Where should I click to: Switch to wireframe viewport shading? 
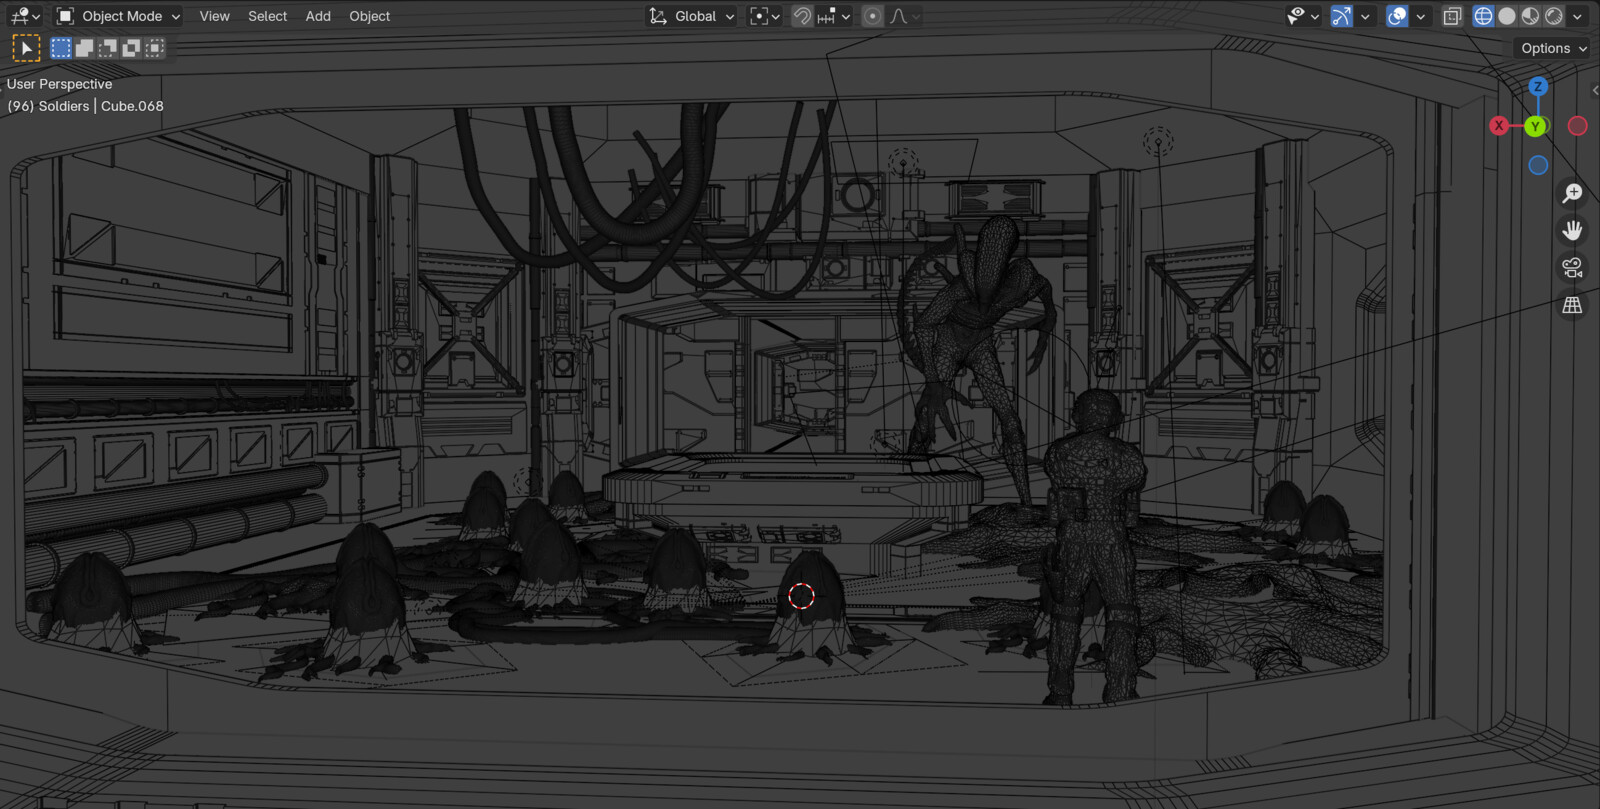[x=1483, y=16]
